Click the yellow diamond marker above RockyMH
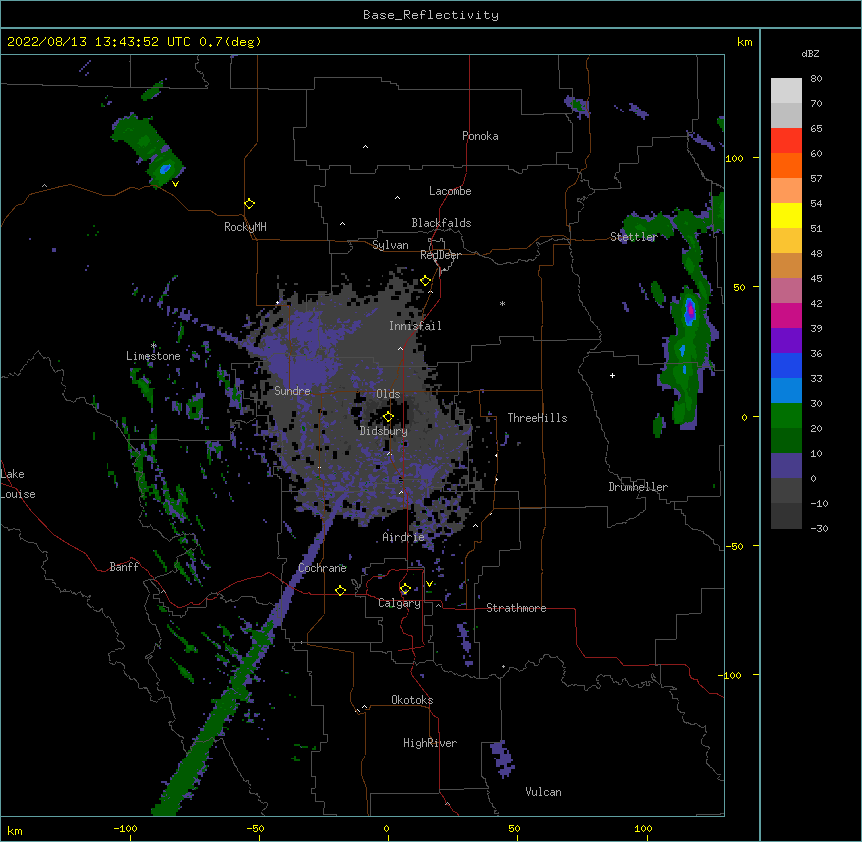Viewport: 862px width, 842px height. [x=250, y=204]
